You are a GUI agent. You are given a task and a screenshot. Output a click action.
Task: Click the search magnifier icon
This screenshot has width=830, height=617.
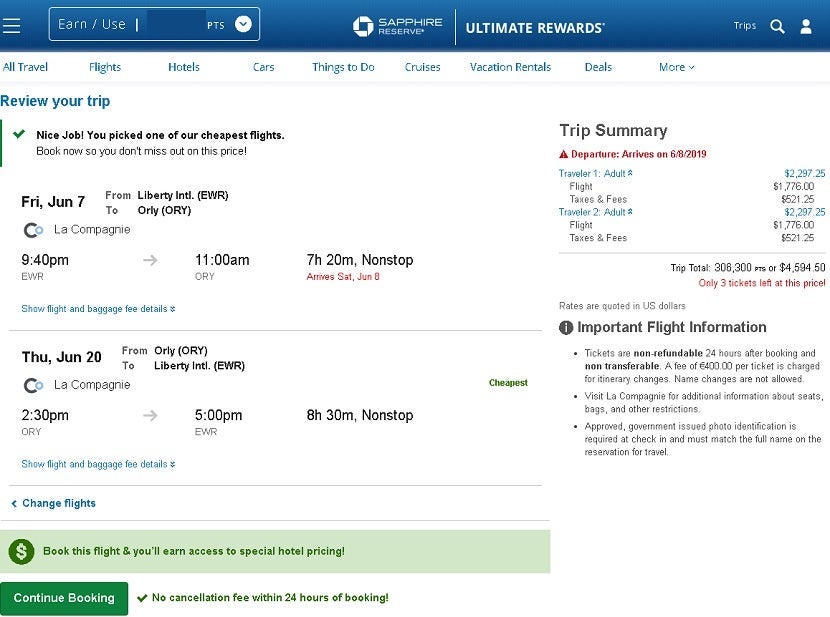pos(777,26)
